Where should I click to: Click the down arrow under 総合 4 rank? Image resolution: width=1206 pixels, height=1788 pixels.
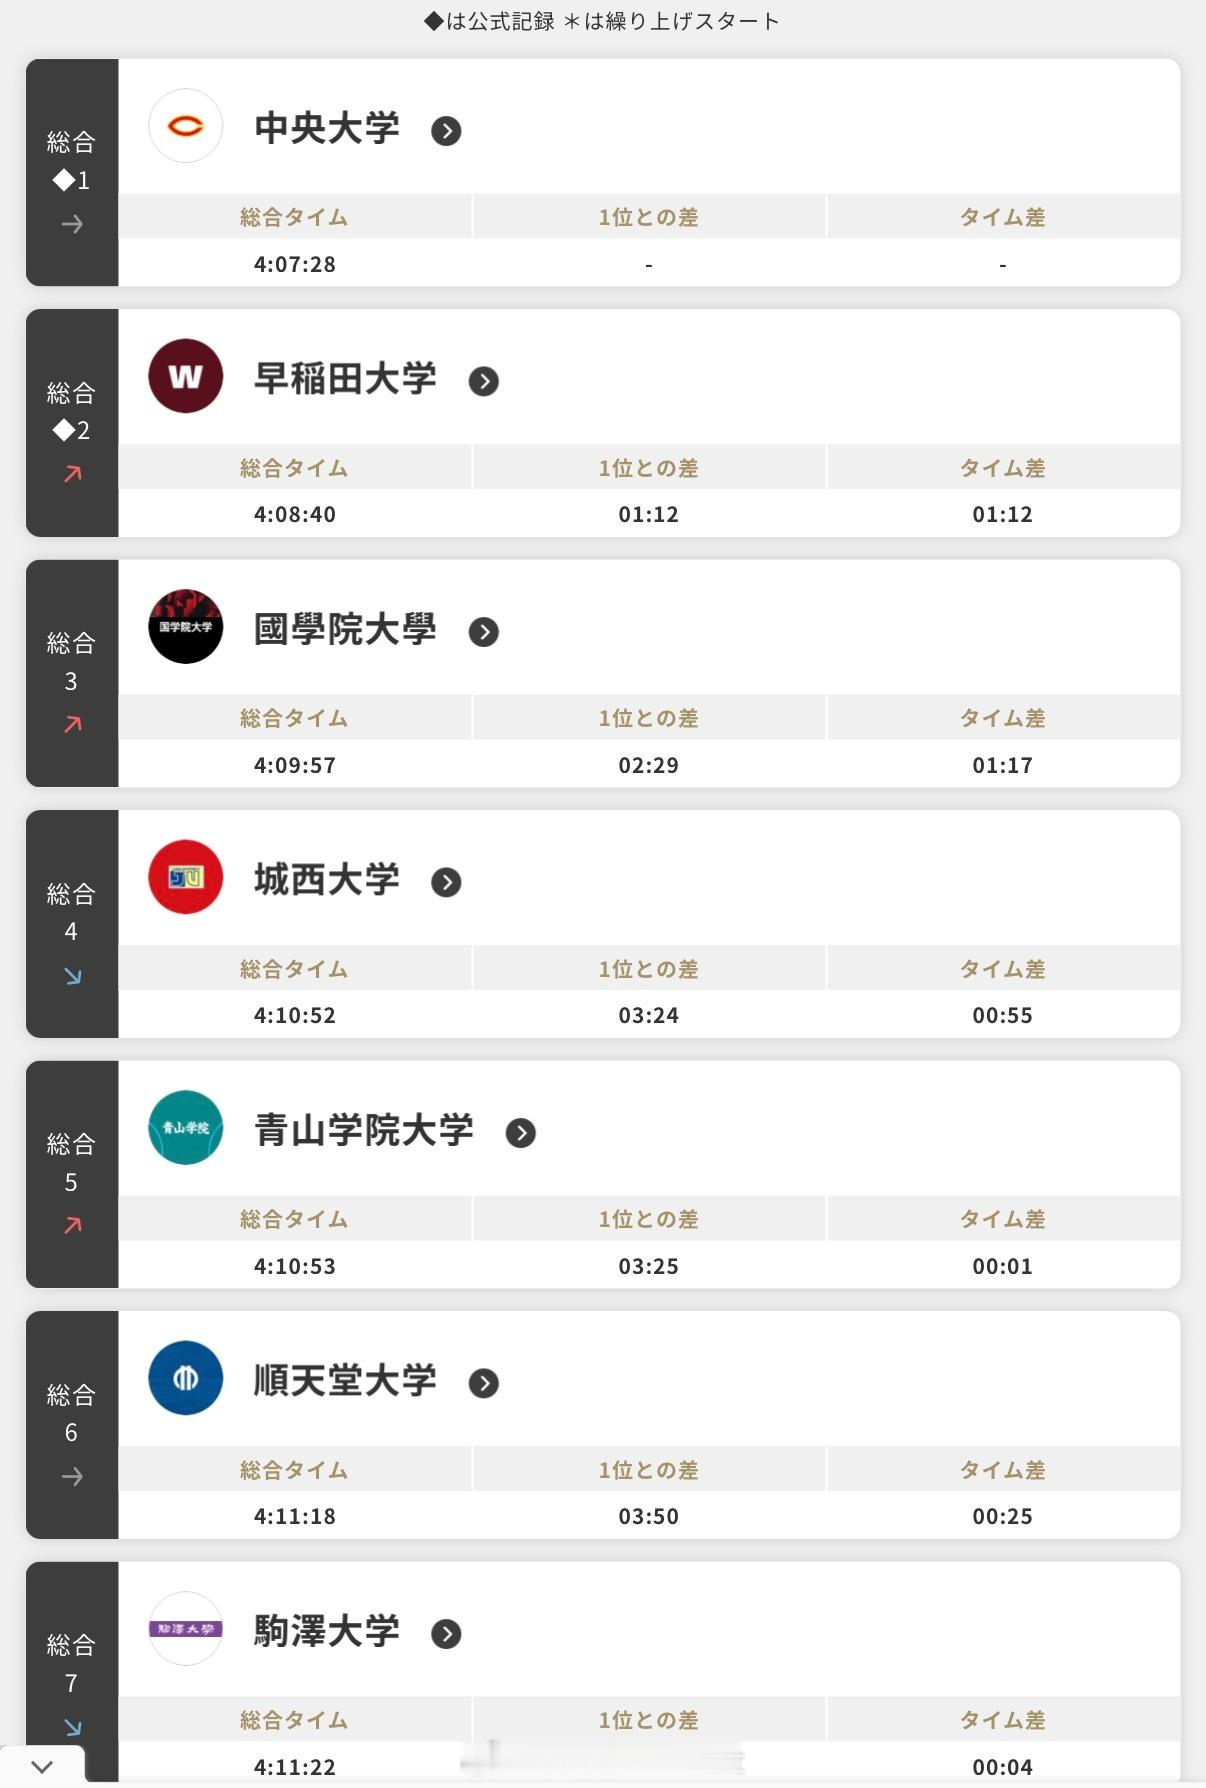point(72,976)
